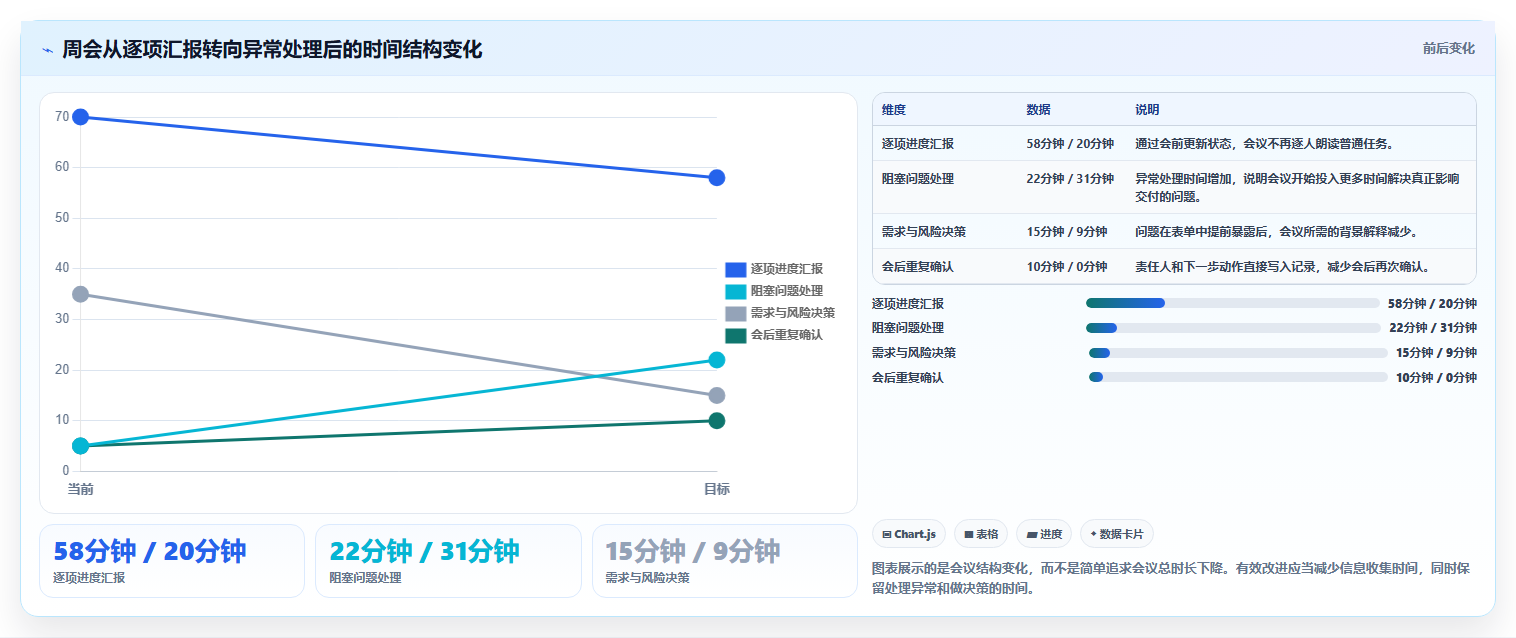Open the 15分钟 / 9分钟 stat card

[x=725, y=561]
